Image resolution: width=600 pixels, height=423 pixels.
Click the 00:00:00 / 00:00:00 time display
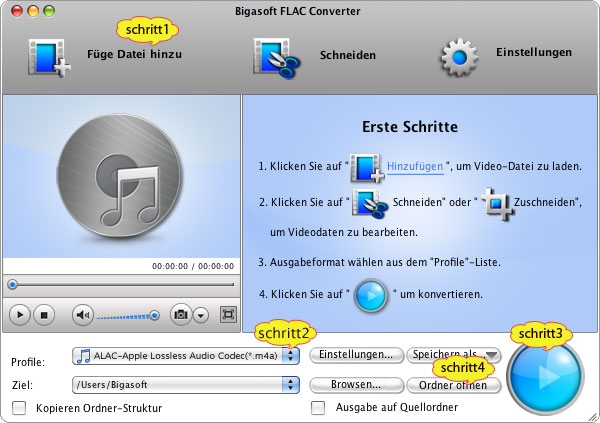(193, 266)
